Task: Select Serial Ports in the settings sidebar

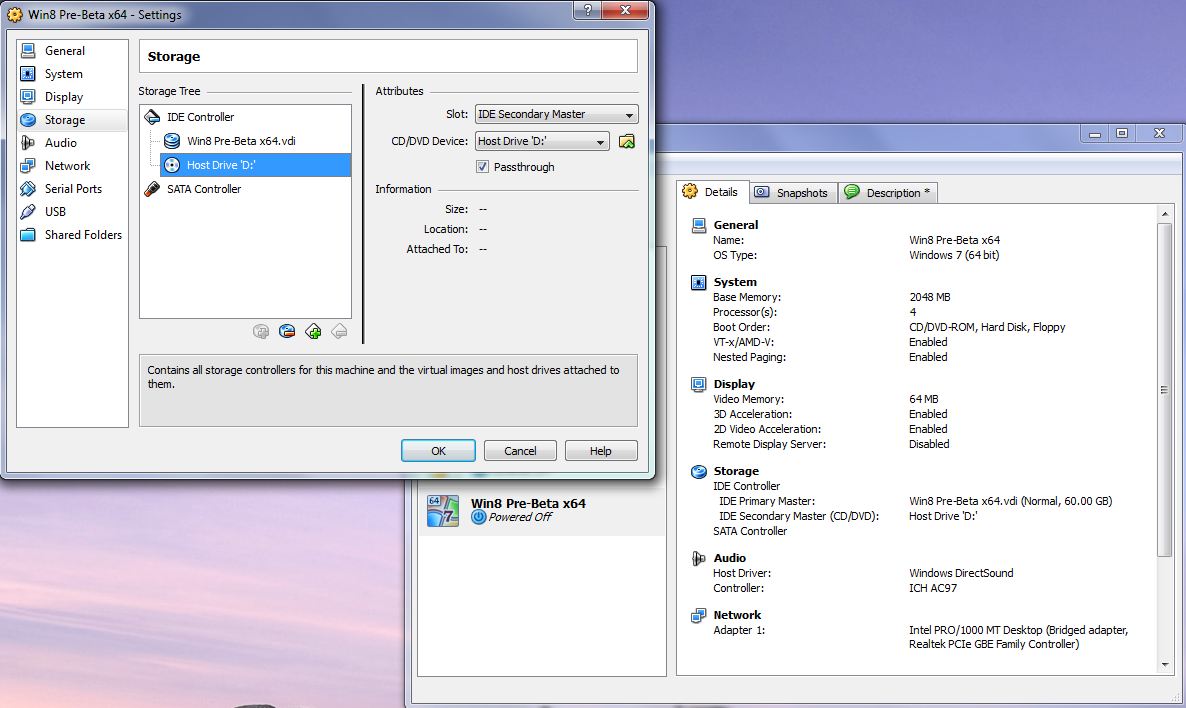Action: tap(73, 189)
